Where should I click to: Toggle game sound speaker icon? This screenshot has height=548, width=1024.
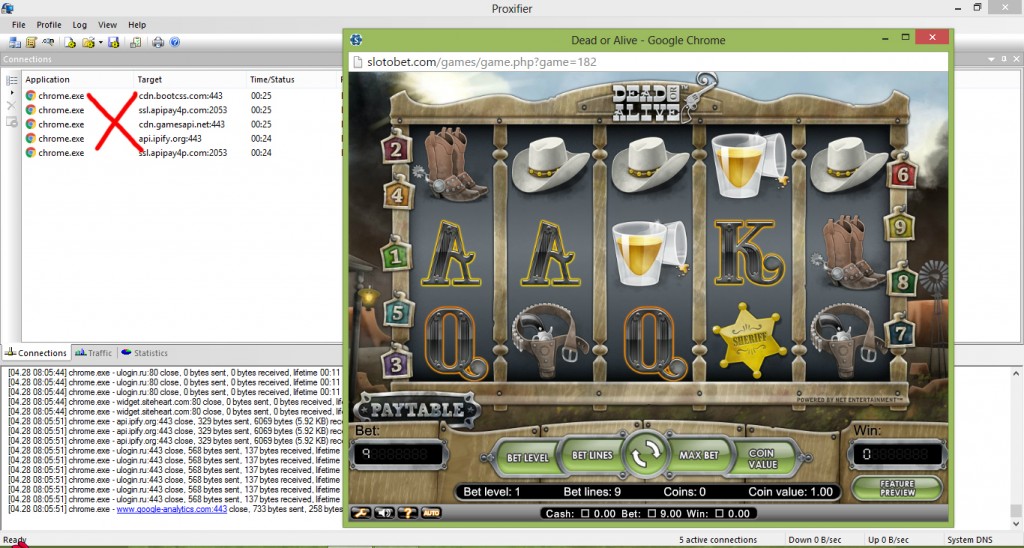(384, 513)
